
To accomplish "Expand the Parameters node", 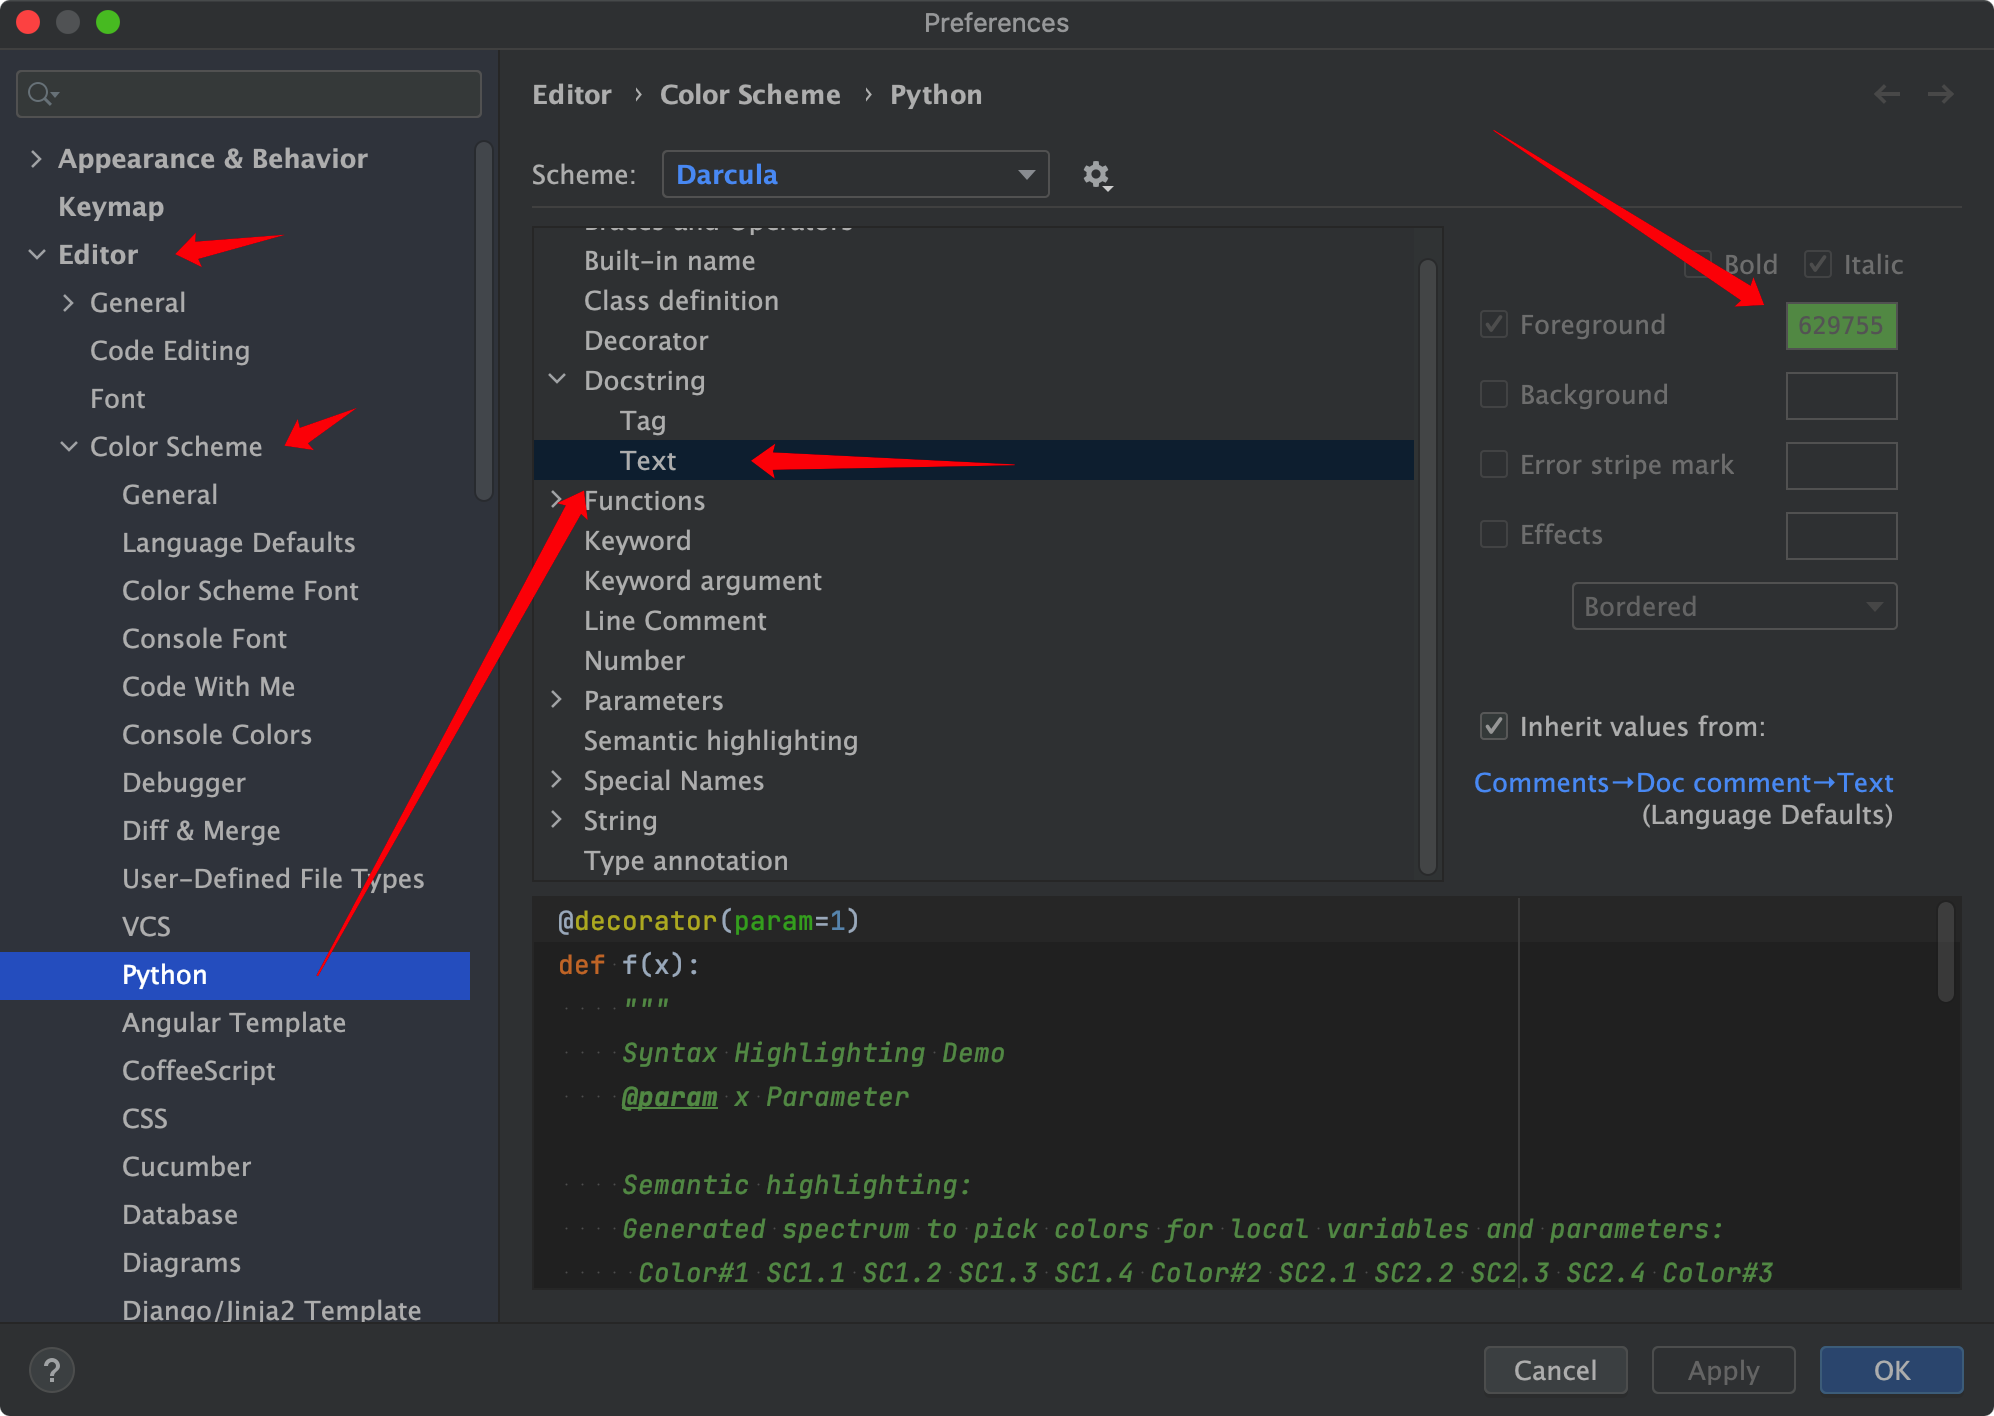I will [558, 700].
